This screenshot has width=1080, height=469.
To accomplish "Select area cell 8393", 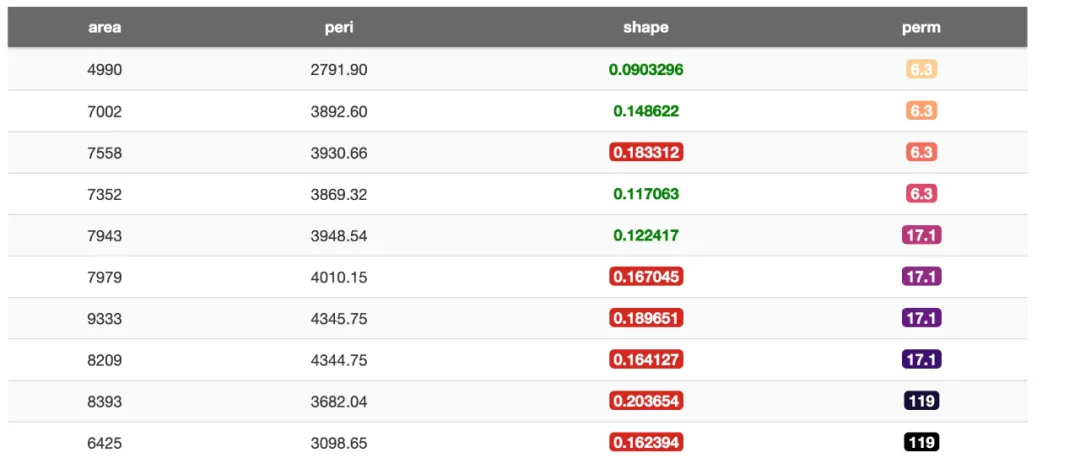I will click(x=105, y=402).
